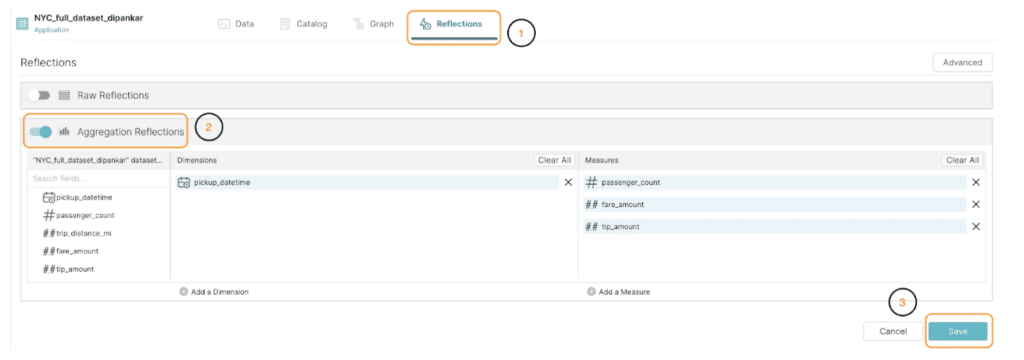The image size is (1024, 360).
Task: Select trip_distance_mi in the field list
Action: (x=81, y=233)
